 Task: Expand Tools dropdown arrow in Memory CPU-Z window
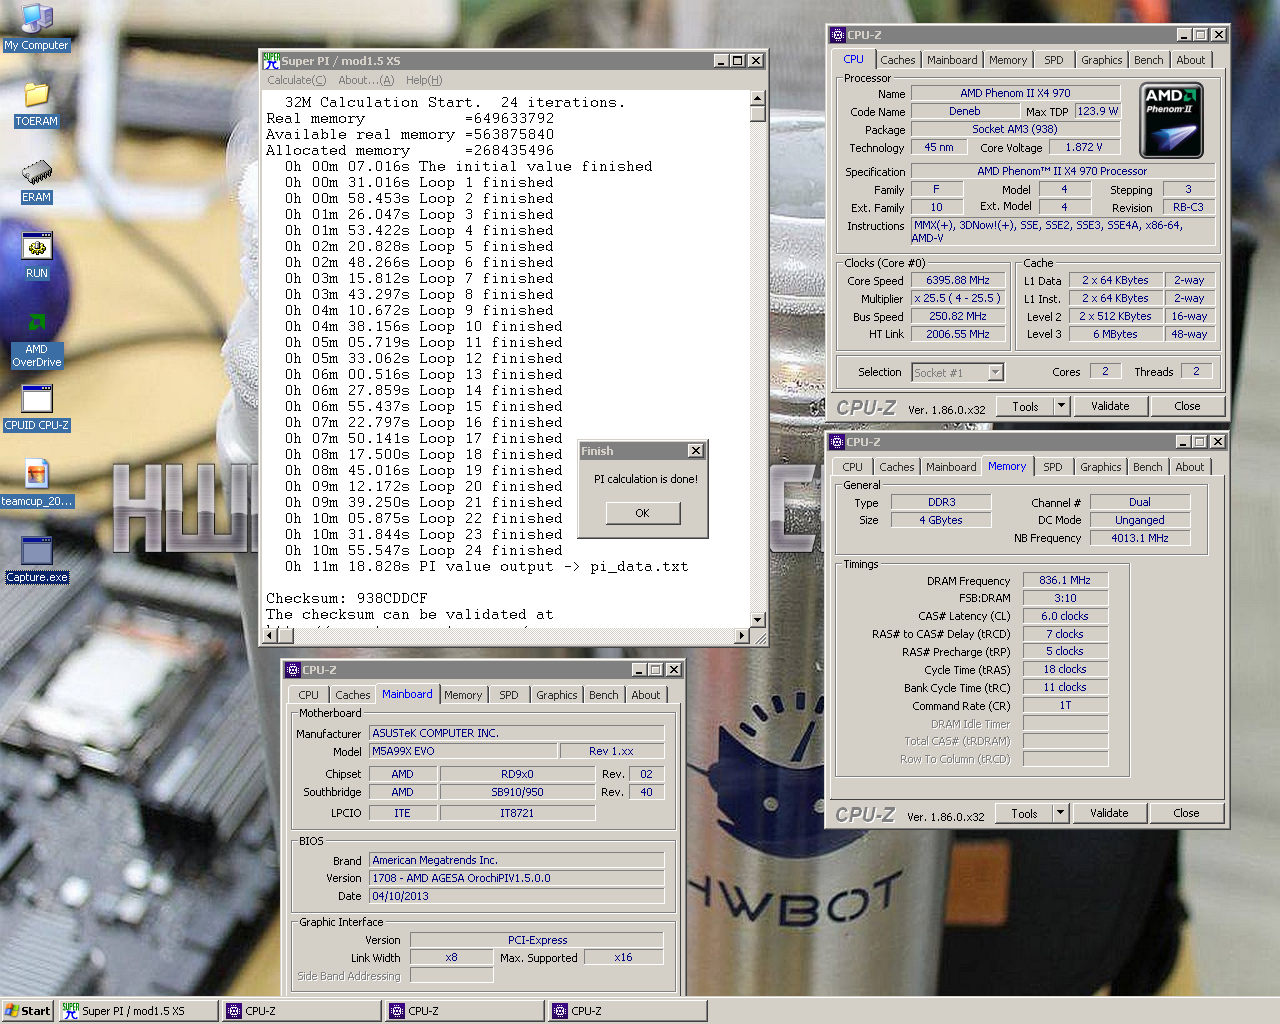pyautogui.click(x=1061, y=813)
